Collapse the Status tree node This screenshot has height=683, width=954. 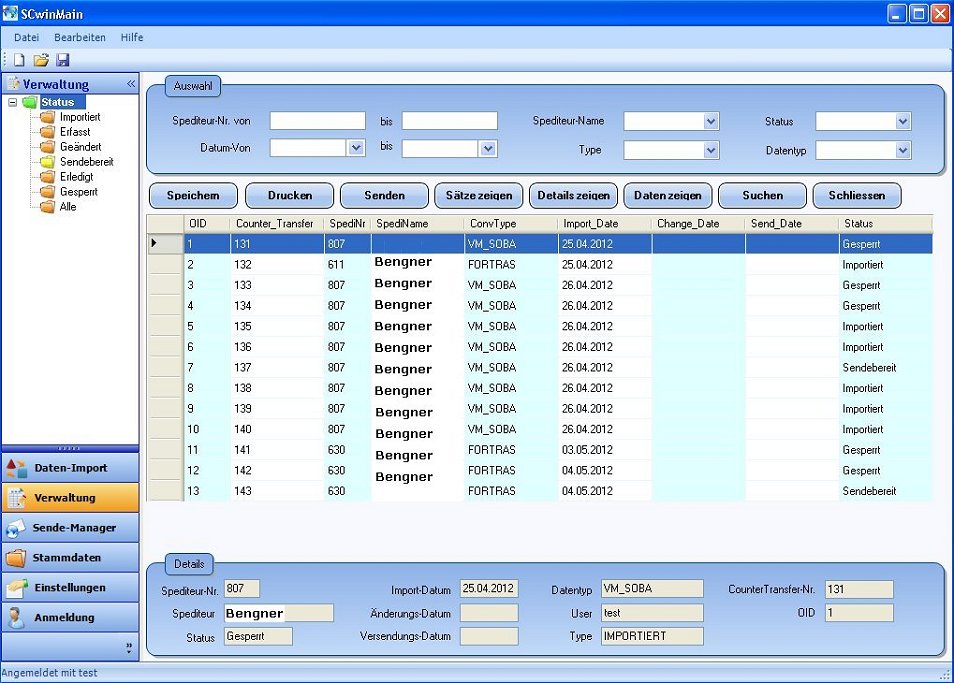12,102
